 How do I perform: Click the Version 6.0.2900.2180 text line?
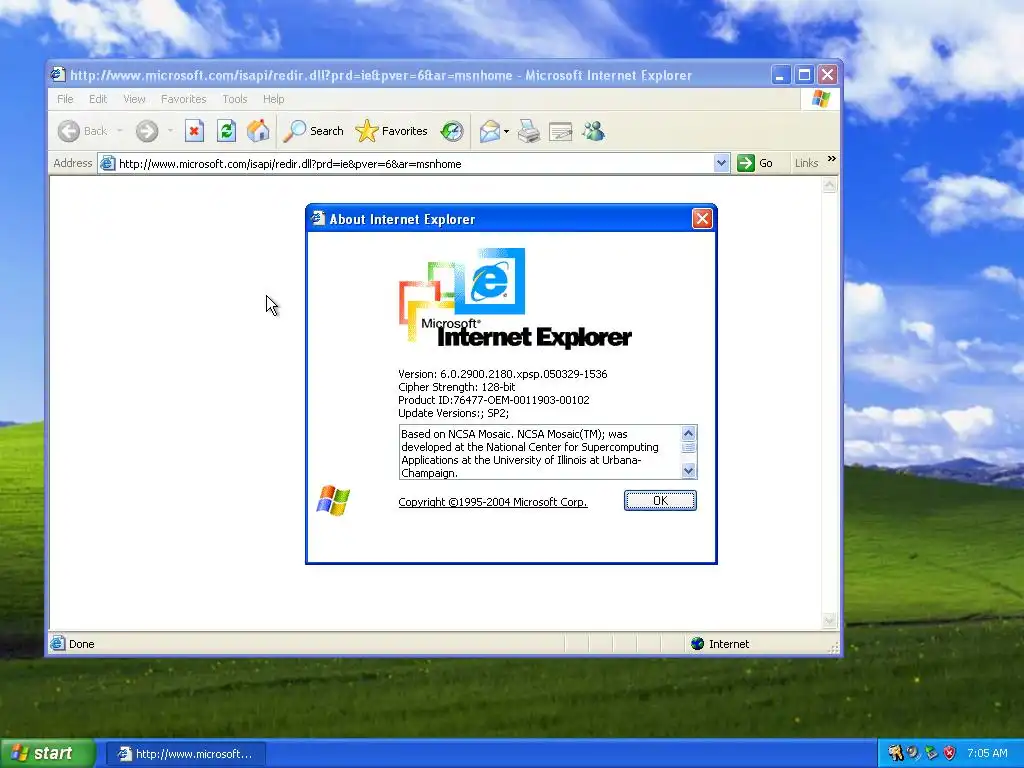tap(503, 374)
